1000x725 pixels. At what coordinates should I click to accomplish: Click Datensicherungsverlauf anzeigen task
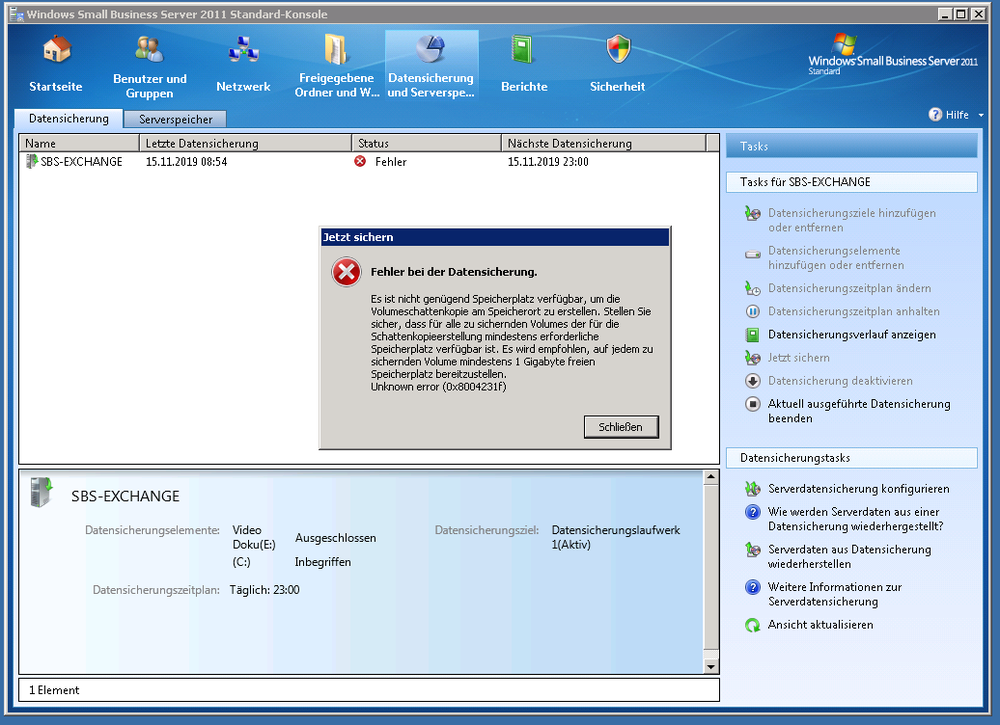(x=851, y=335)
